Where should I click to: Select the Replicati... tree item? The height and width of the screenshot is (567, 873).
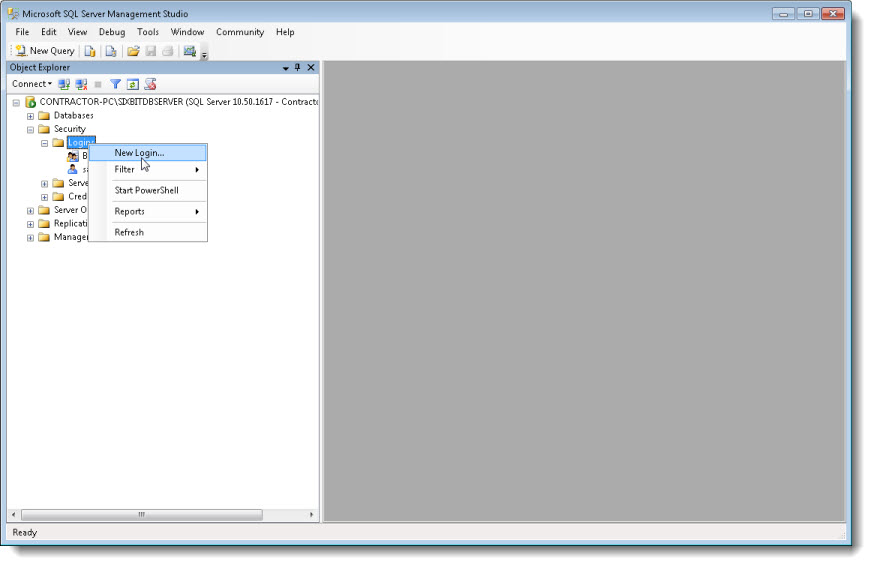(70, 223)
